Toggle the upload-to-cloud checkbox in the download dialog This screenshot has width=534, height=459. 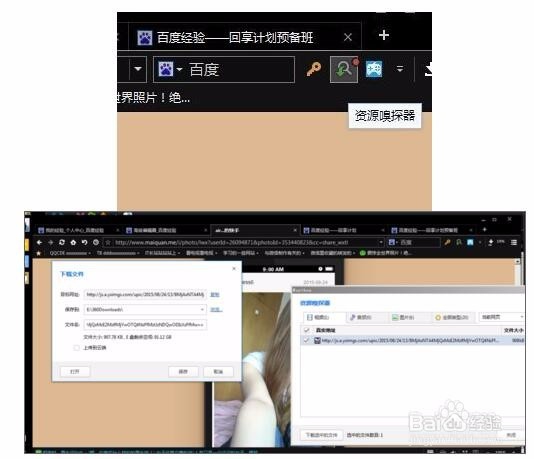(77, 348)
